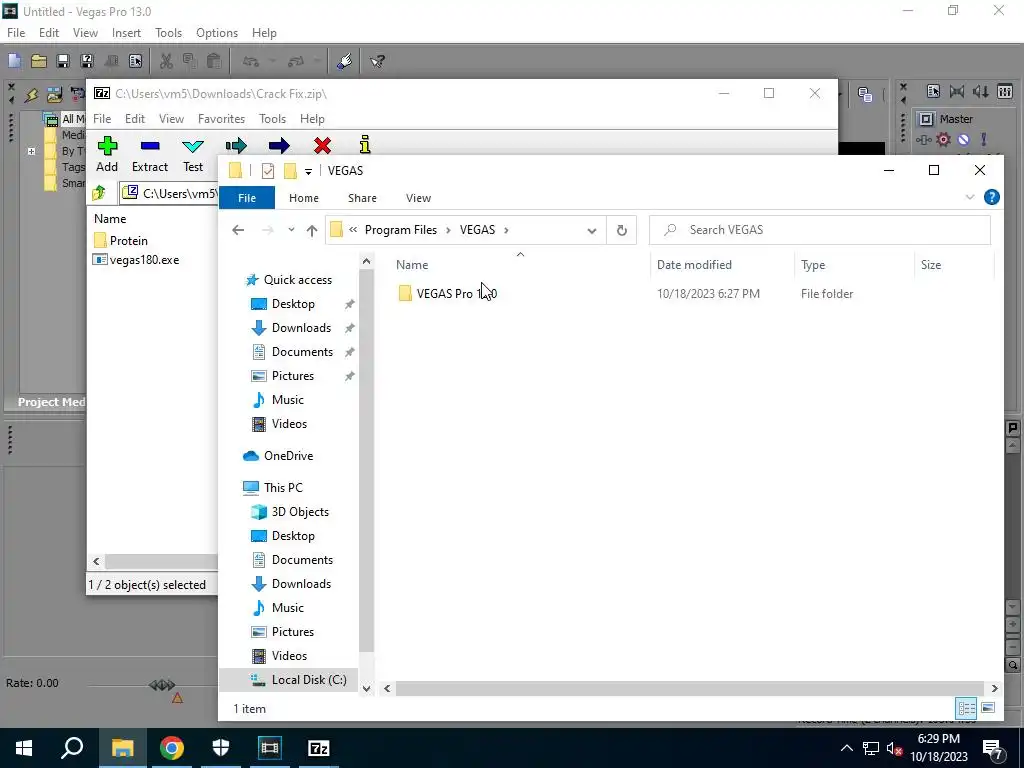Click the Copy arrow icon in 7-Zip
This screenshot has height=768, width=1024.
pyautogui.click(x=236, y=145)
